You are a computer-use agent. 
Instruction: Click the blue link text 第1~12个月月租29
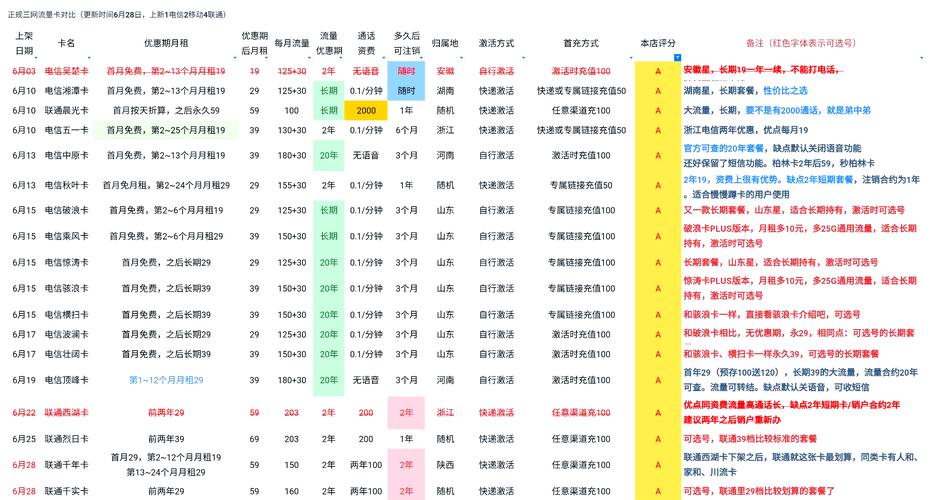coord(166,380)
